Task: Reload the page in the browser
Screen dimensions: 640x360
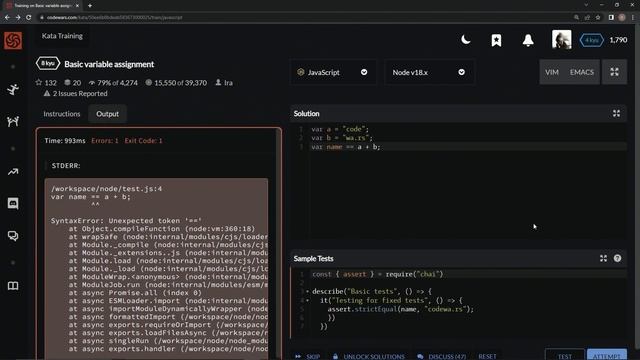Action: (29, 18)
